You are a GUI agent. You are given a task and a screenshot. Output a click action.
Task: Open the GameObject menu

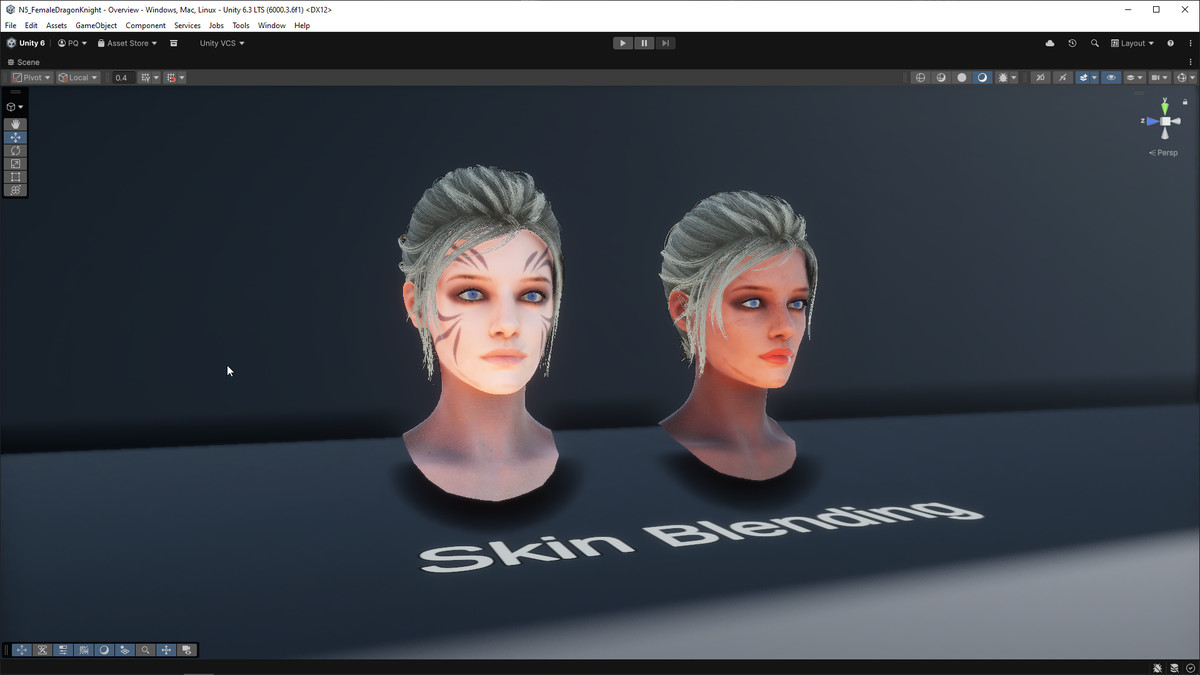[x=96, y=26]
